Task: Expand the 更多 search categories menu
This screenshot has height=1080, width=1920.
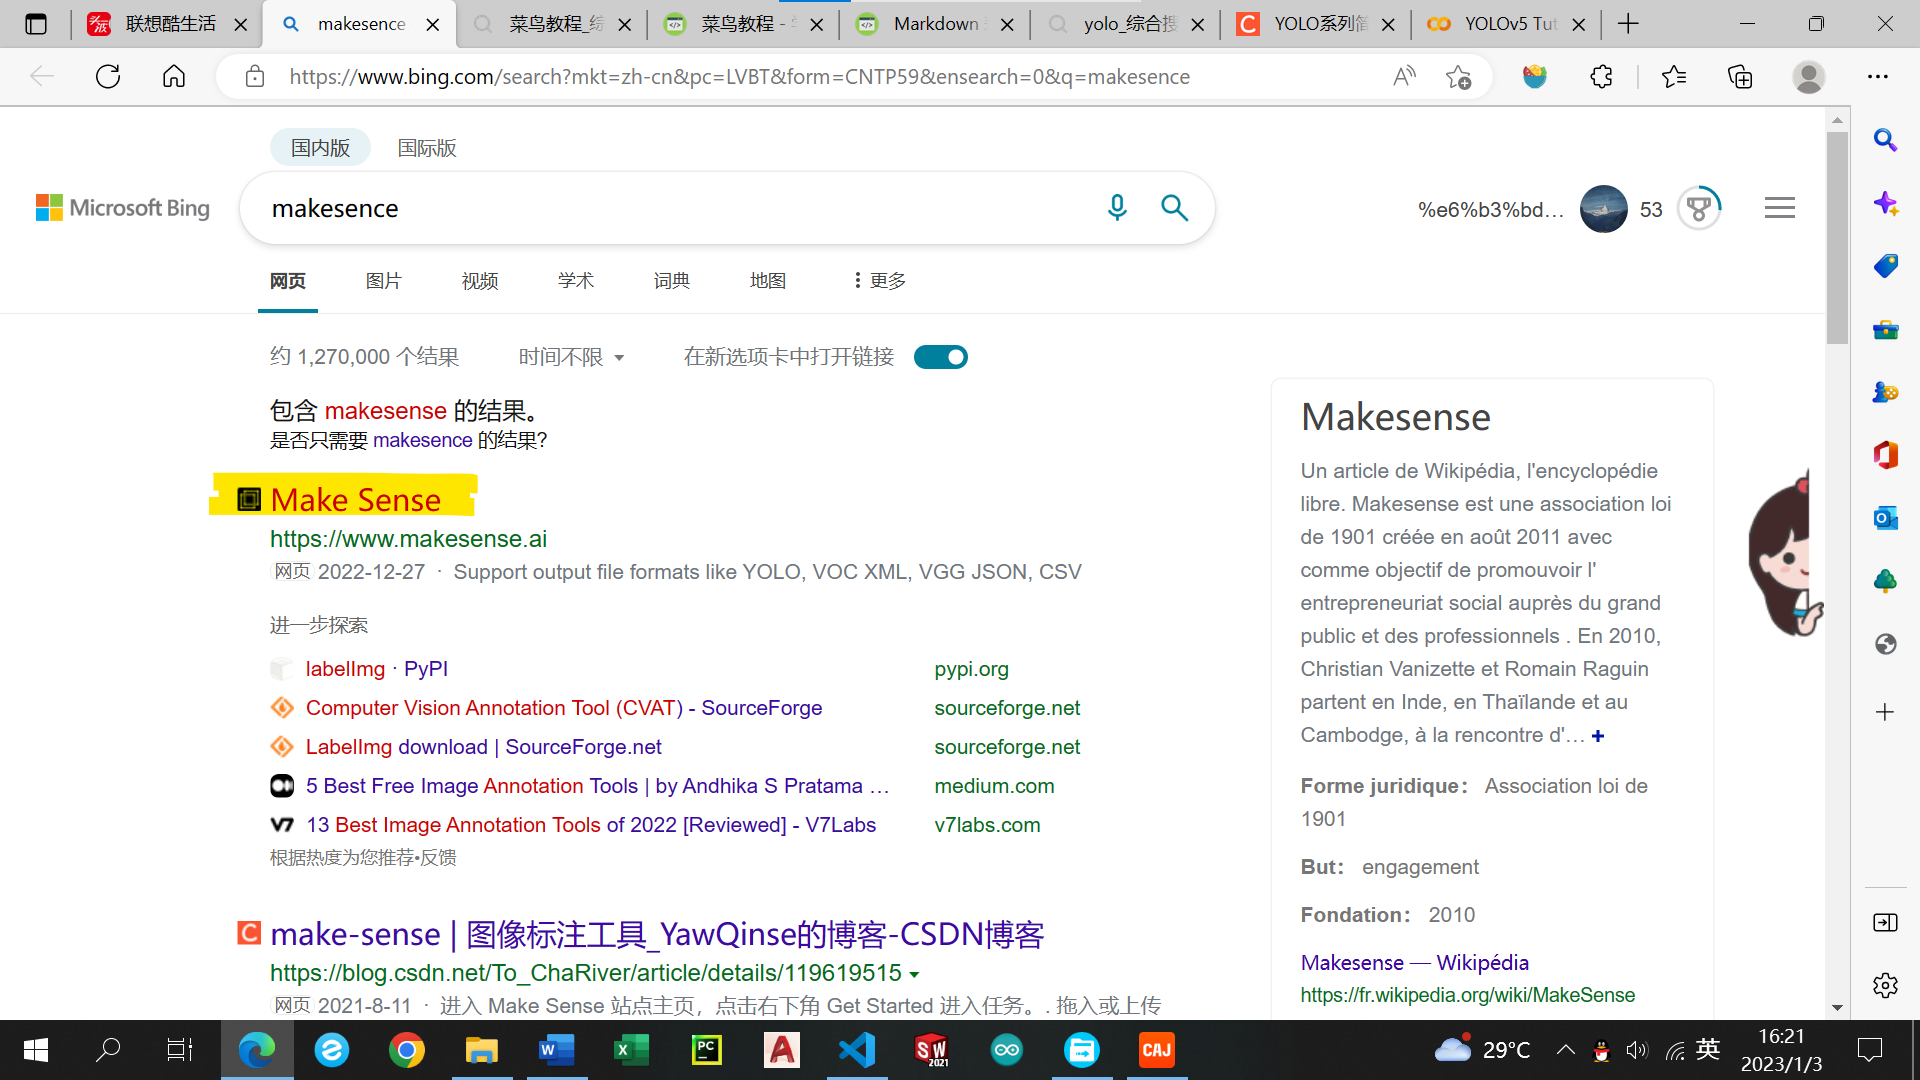Action: click(879, 281)
